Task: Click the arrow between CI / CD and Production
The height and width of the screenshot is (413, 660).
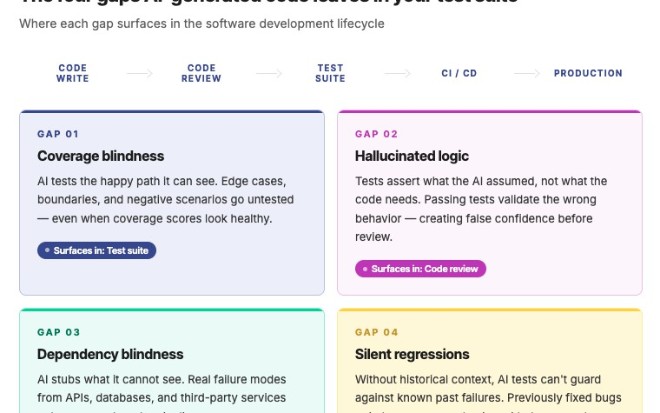Action: click(x=527, y=73)
